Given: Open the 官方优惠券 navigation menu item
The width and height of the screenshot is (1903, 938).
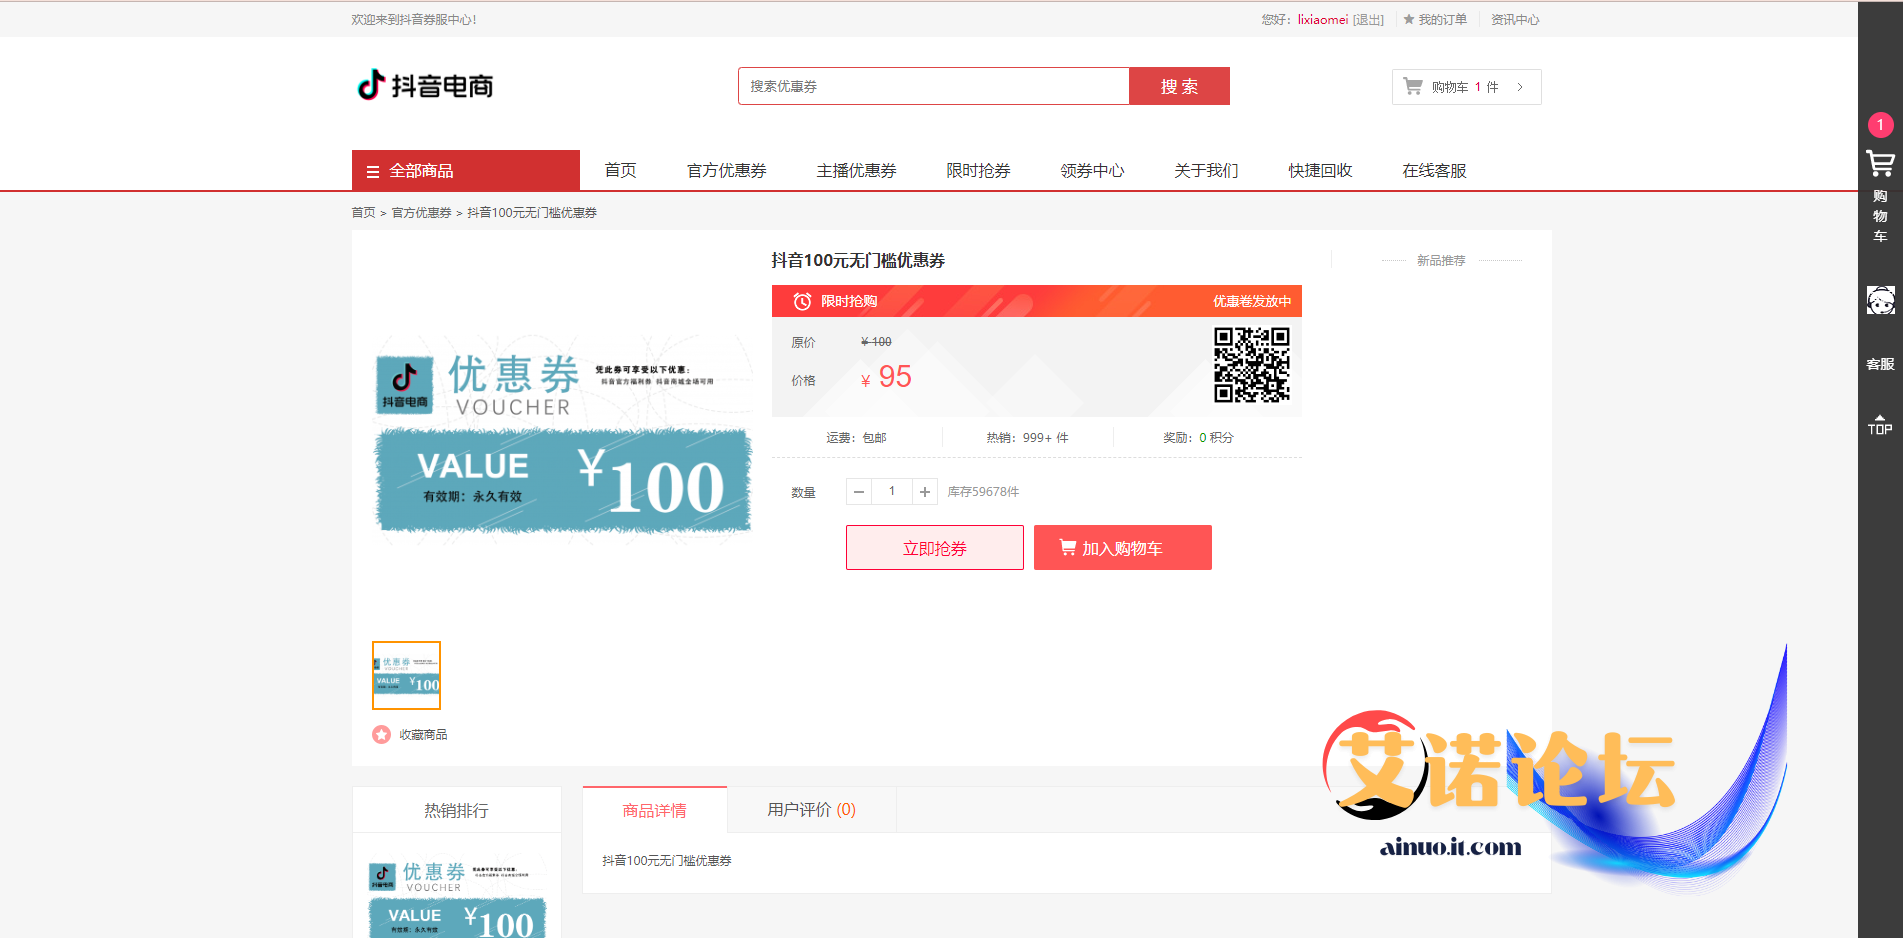Looking at the screenshot, I should pos(726,171).
